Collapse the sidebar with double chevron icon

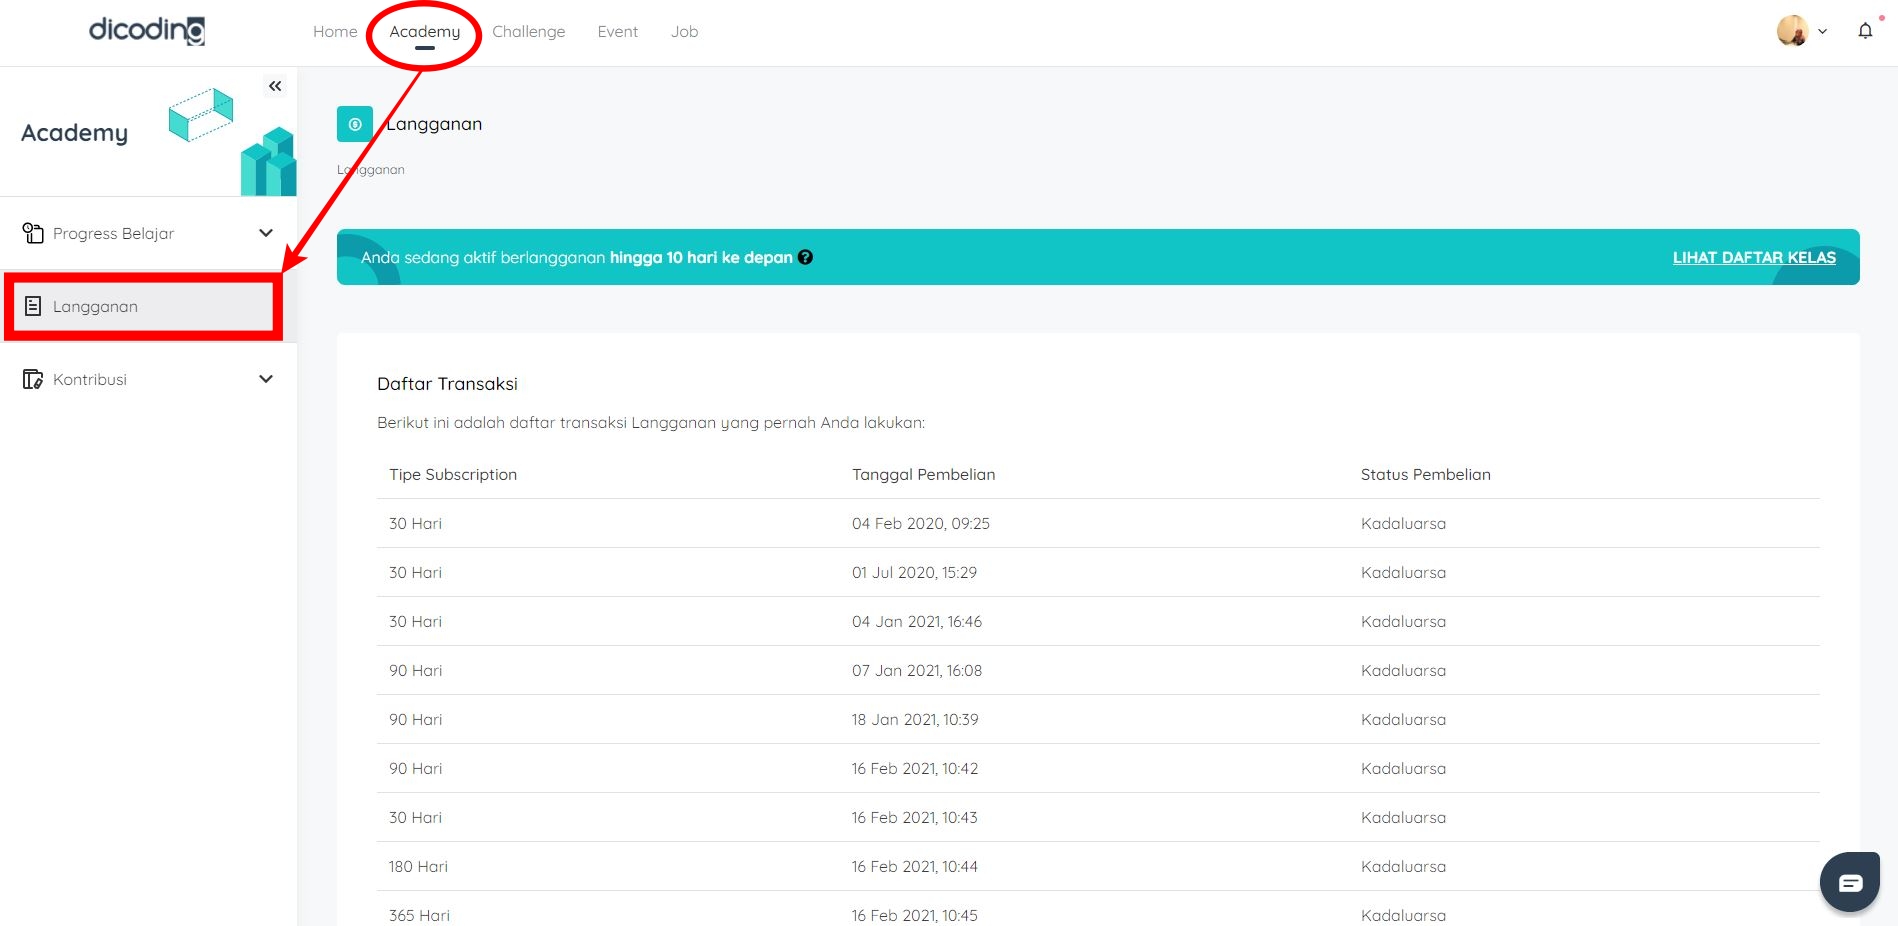275,86
